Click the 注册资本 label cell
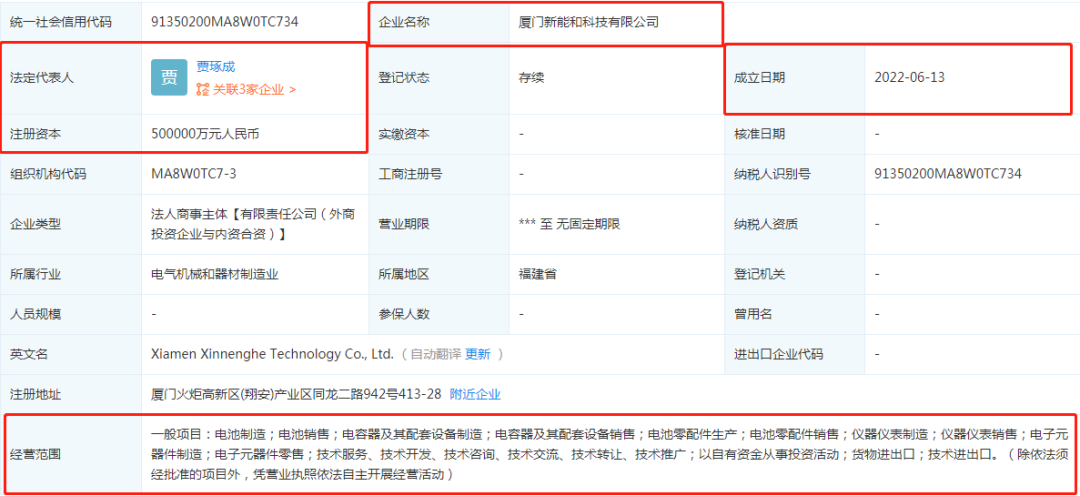The image size is (1080, 496). 71,134
